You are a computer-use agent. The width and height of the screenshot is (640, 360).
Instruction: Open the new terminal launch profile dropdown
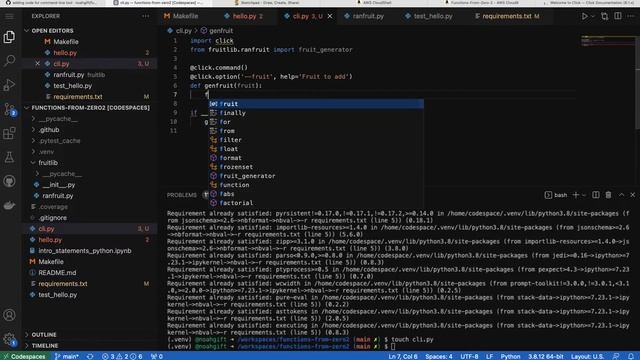(584, 195)
